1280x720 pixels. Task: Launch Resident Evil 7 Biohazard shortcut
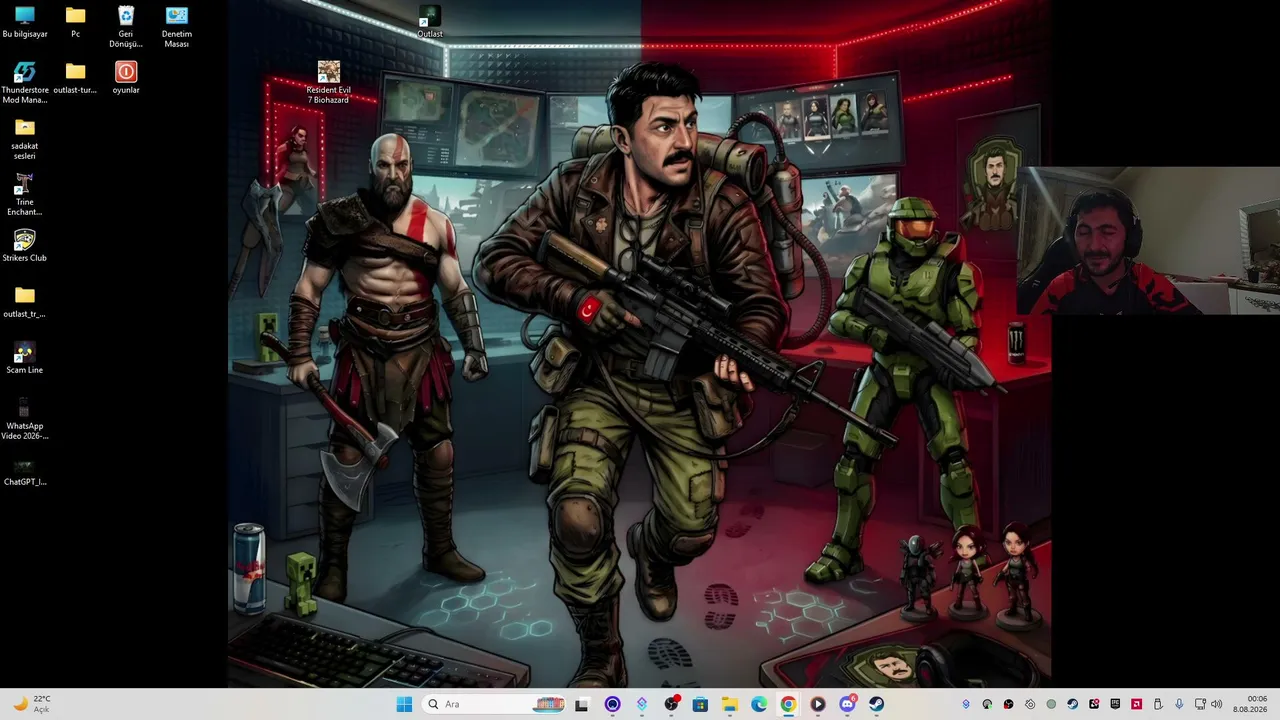point(328,83)
